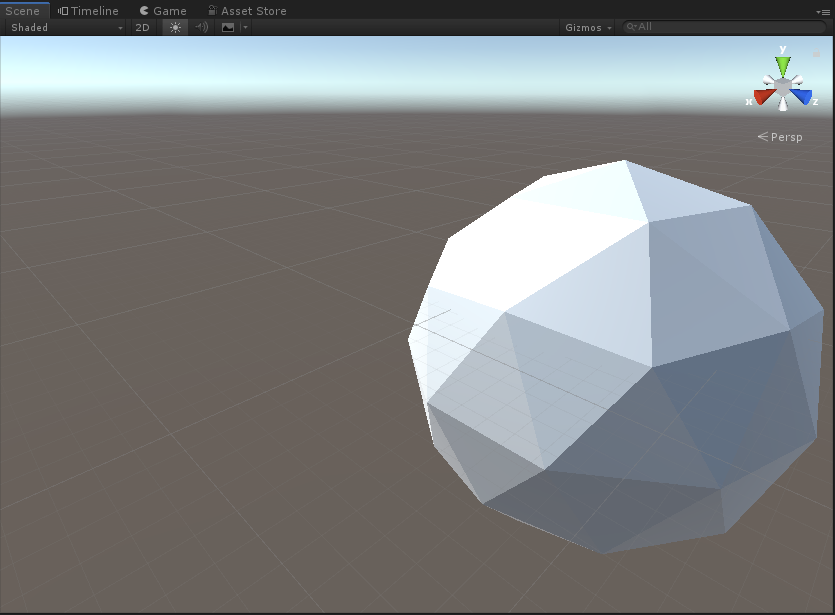Open the Timeline tab
This screenshot has width=835, height=615.
[x=88, y=11]
